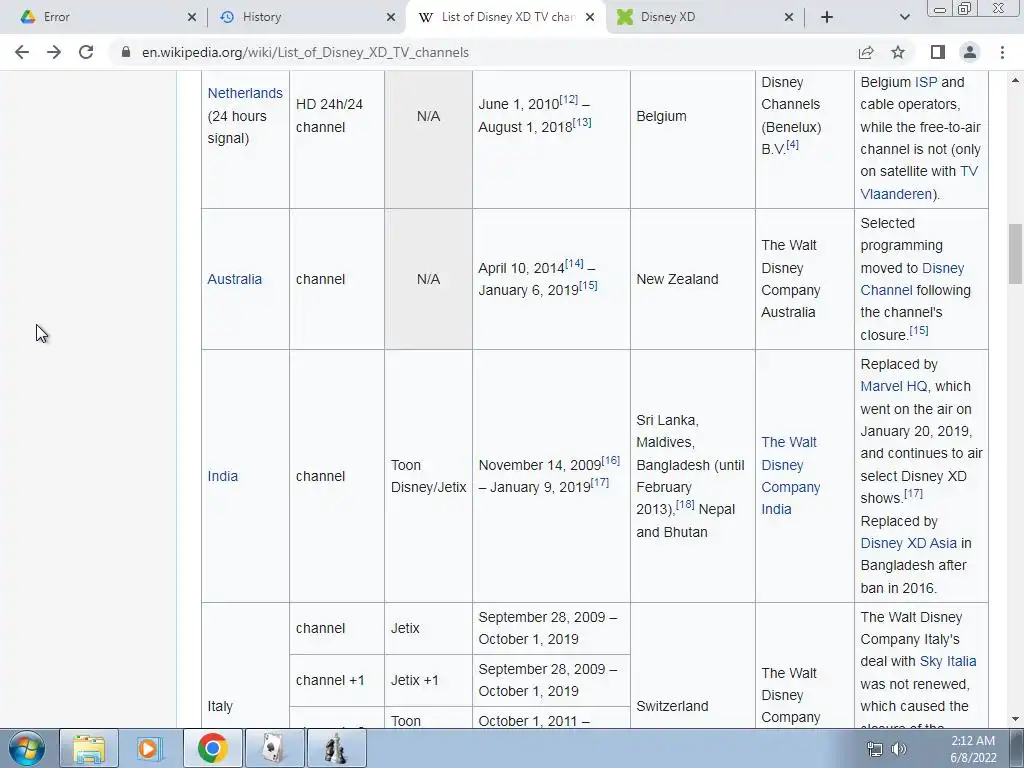Click the 'Jetix +1' table cell
Viewport: 1024px width, 768px height.
click(x=428, y=680)
